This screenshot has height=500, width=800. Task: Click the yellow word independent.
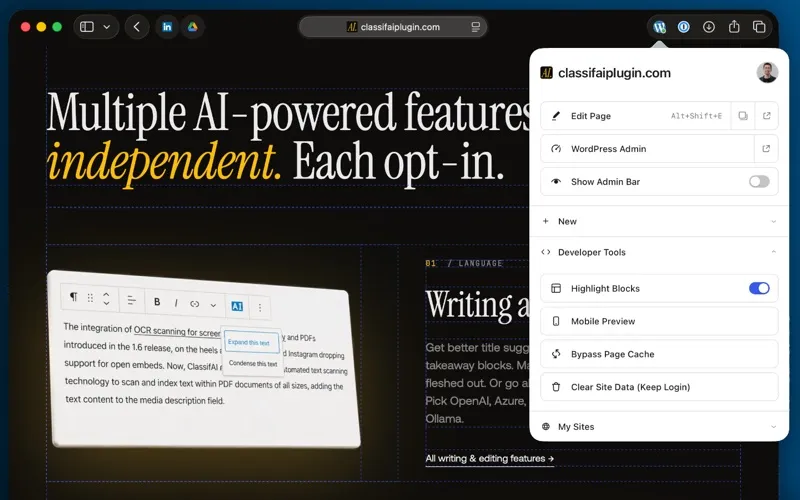pyautogui.click(x=164, y=162)
